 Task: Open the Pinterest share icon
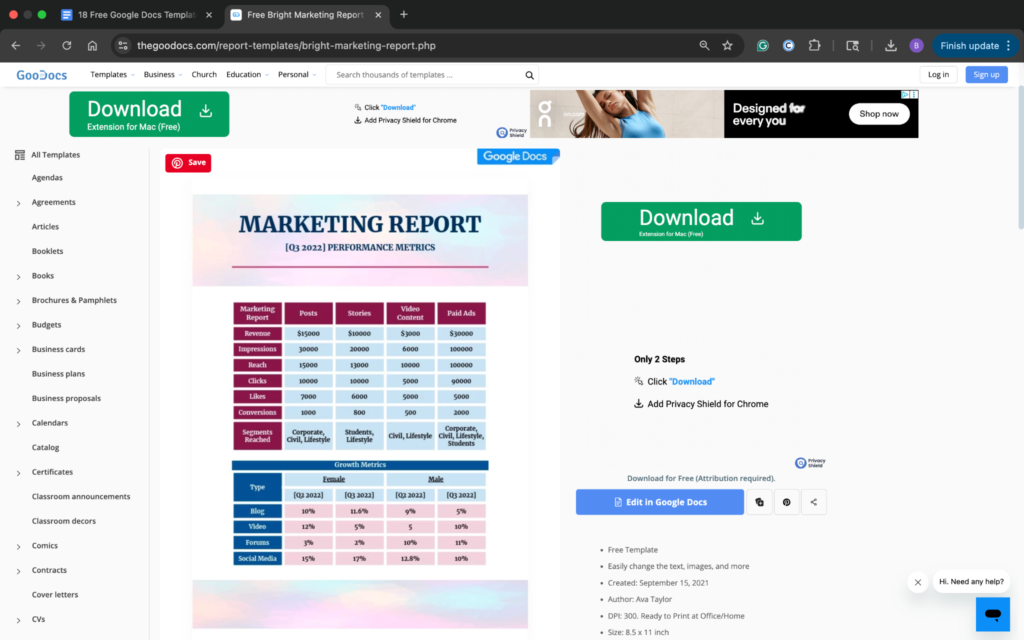click(x=786, y=501)
